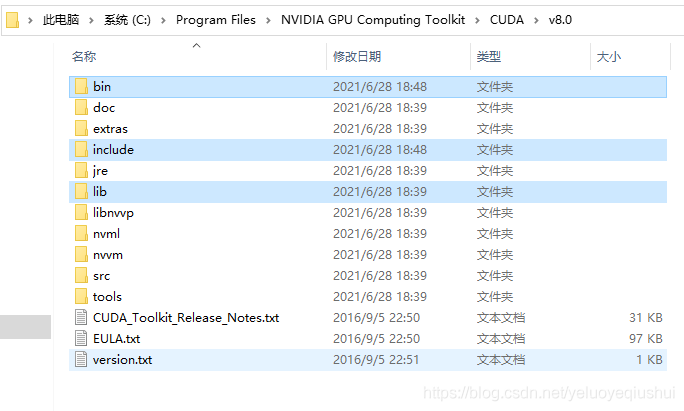
Task: Click the v8.0 breadcrumb segment
Action: [x=560, y=20]
